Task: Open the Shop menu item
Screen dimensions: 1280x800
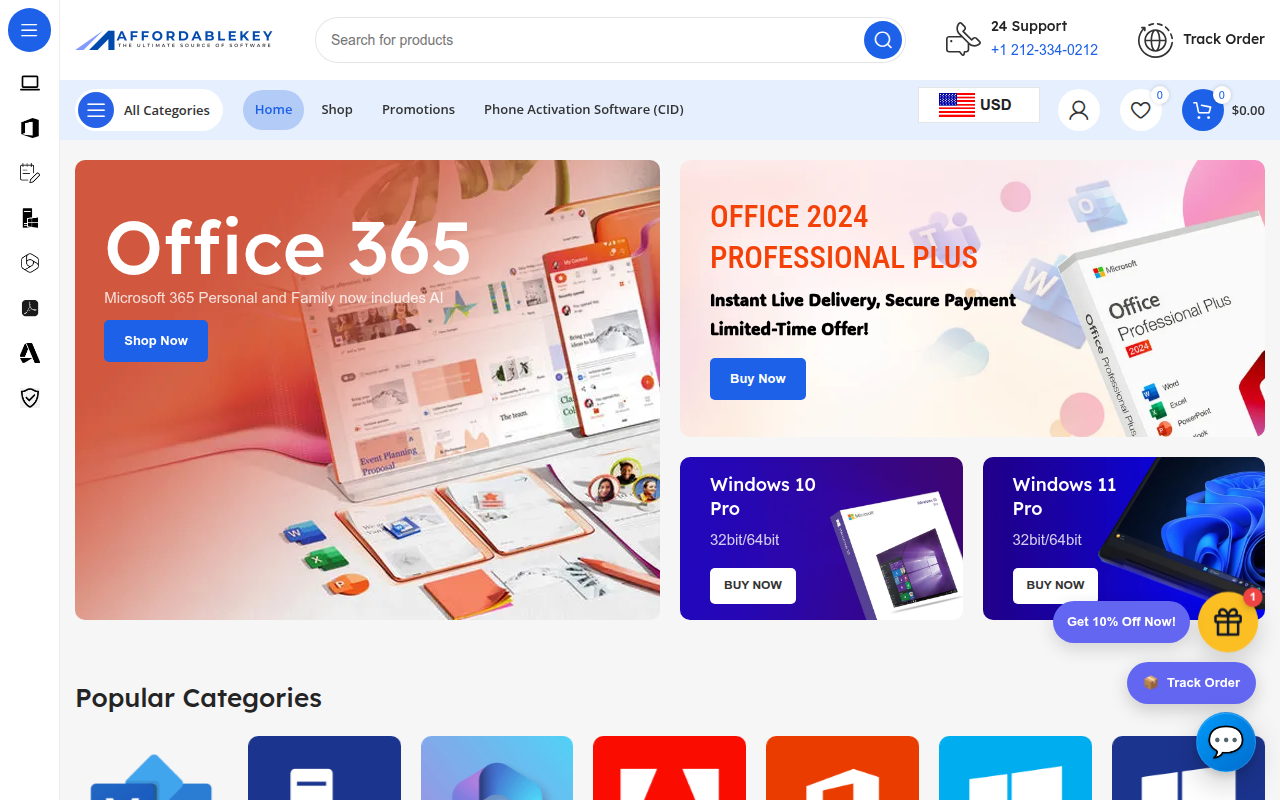Action: click(x=337, y=110)
